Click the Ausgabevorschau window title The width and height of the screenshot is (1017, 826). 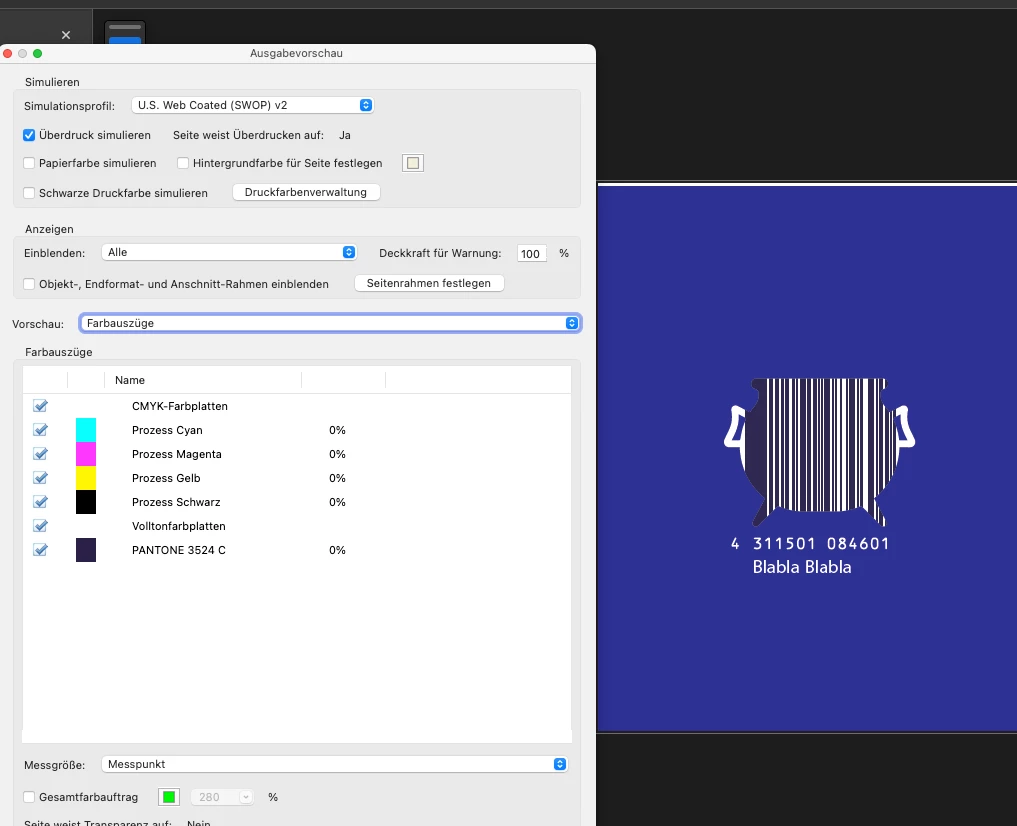point(296,53)
